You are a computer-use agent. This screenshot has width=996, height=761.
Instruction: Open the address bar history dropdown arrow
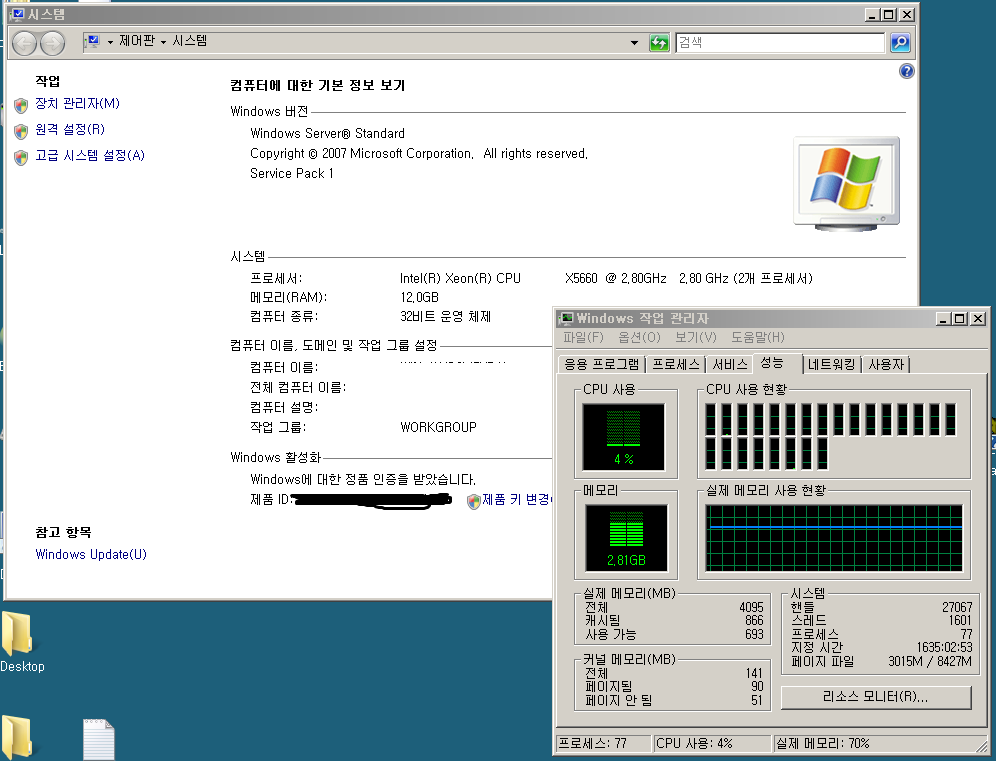tap(634, 43)
